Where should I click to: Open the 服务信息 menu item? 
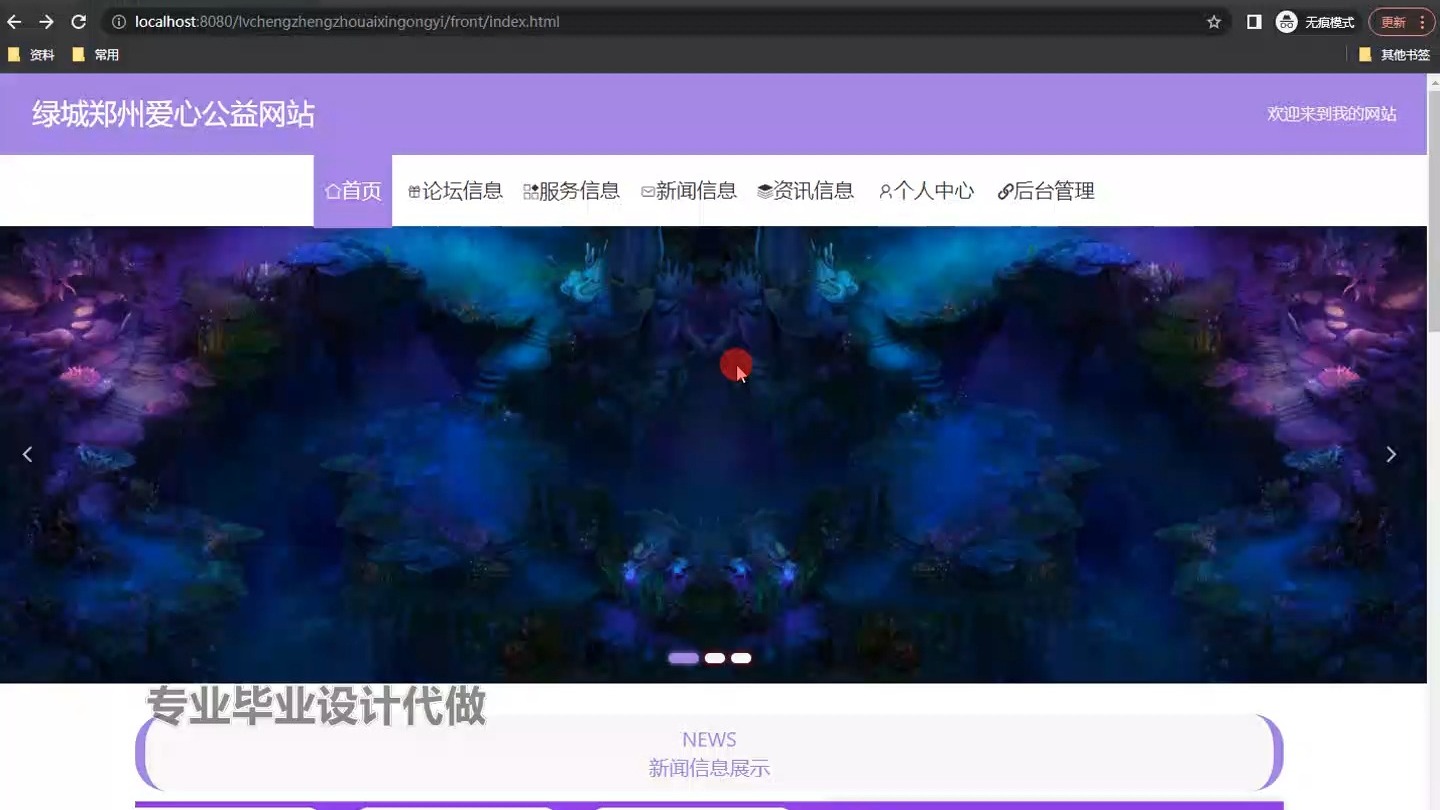(572, 191)
